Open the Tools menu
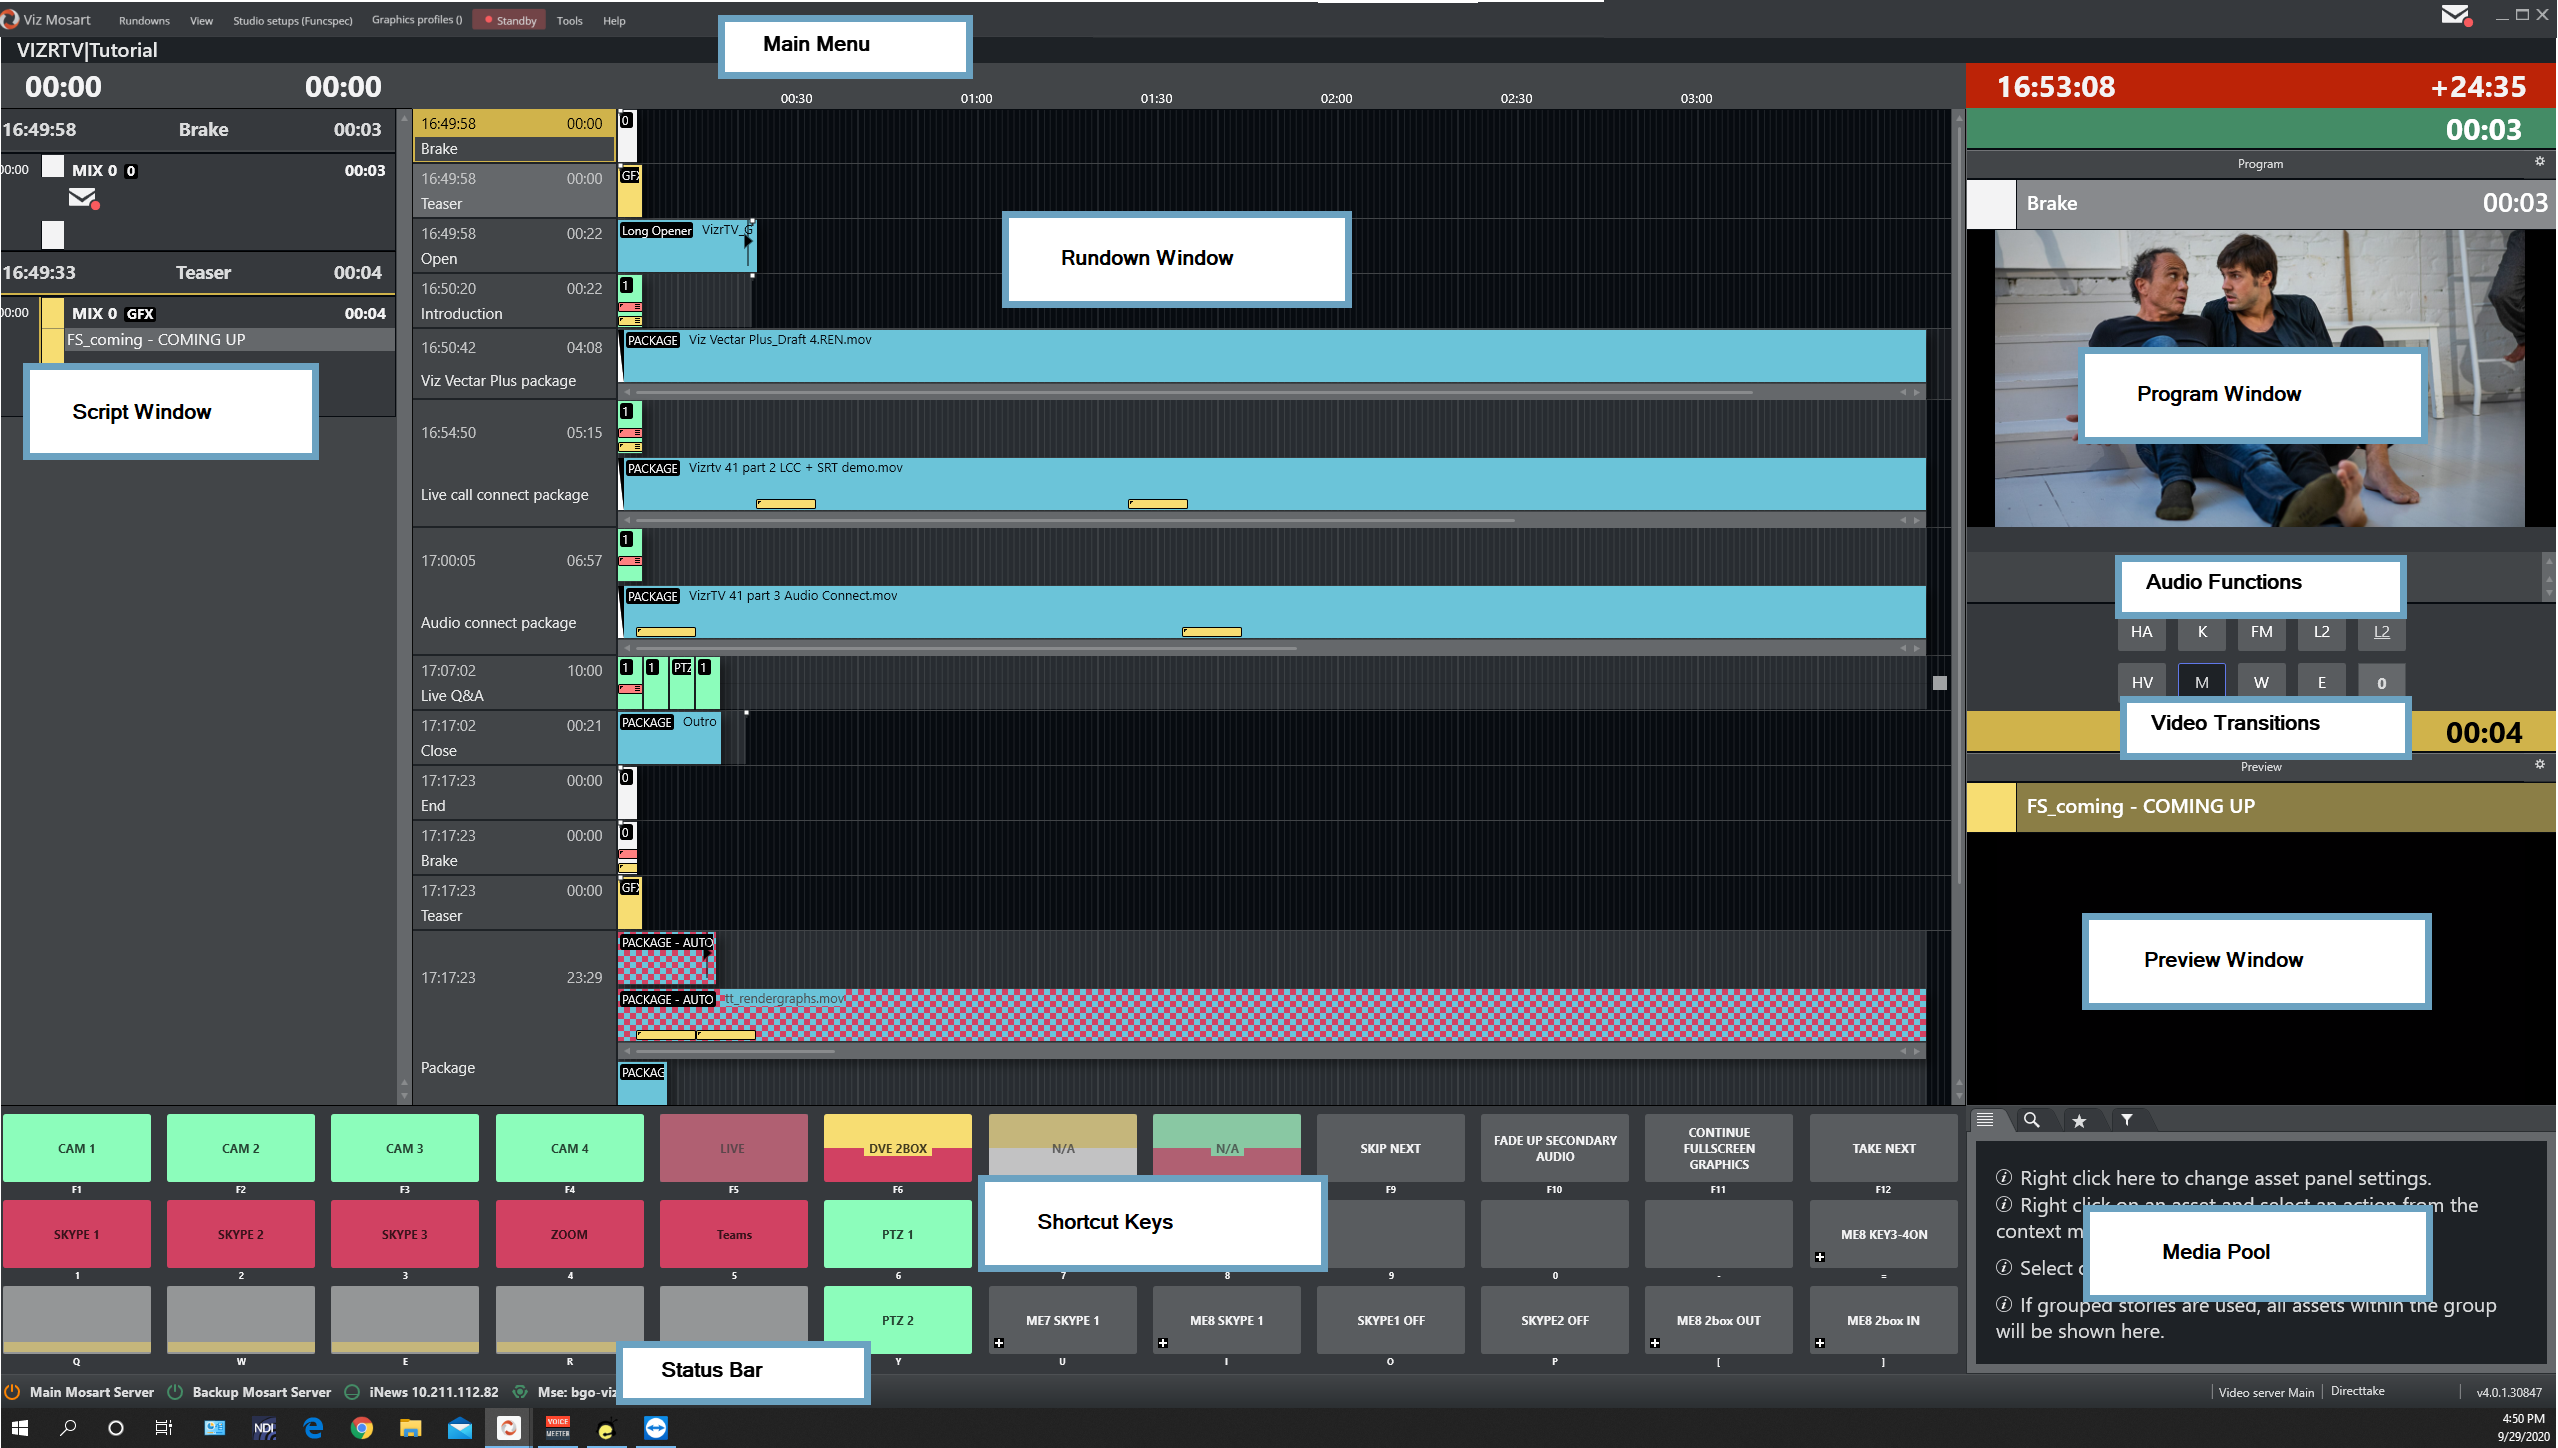 [569, 20]
